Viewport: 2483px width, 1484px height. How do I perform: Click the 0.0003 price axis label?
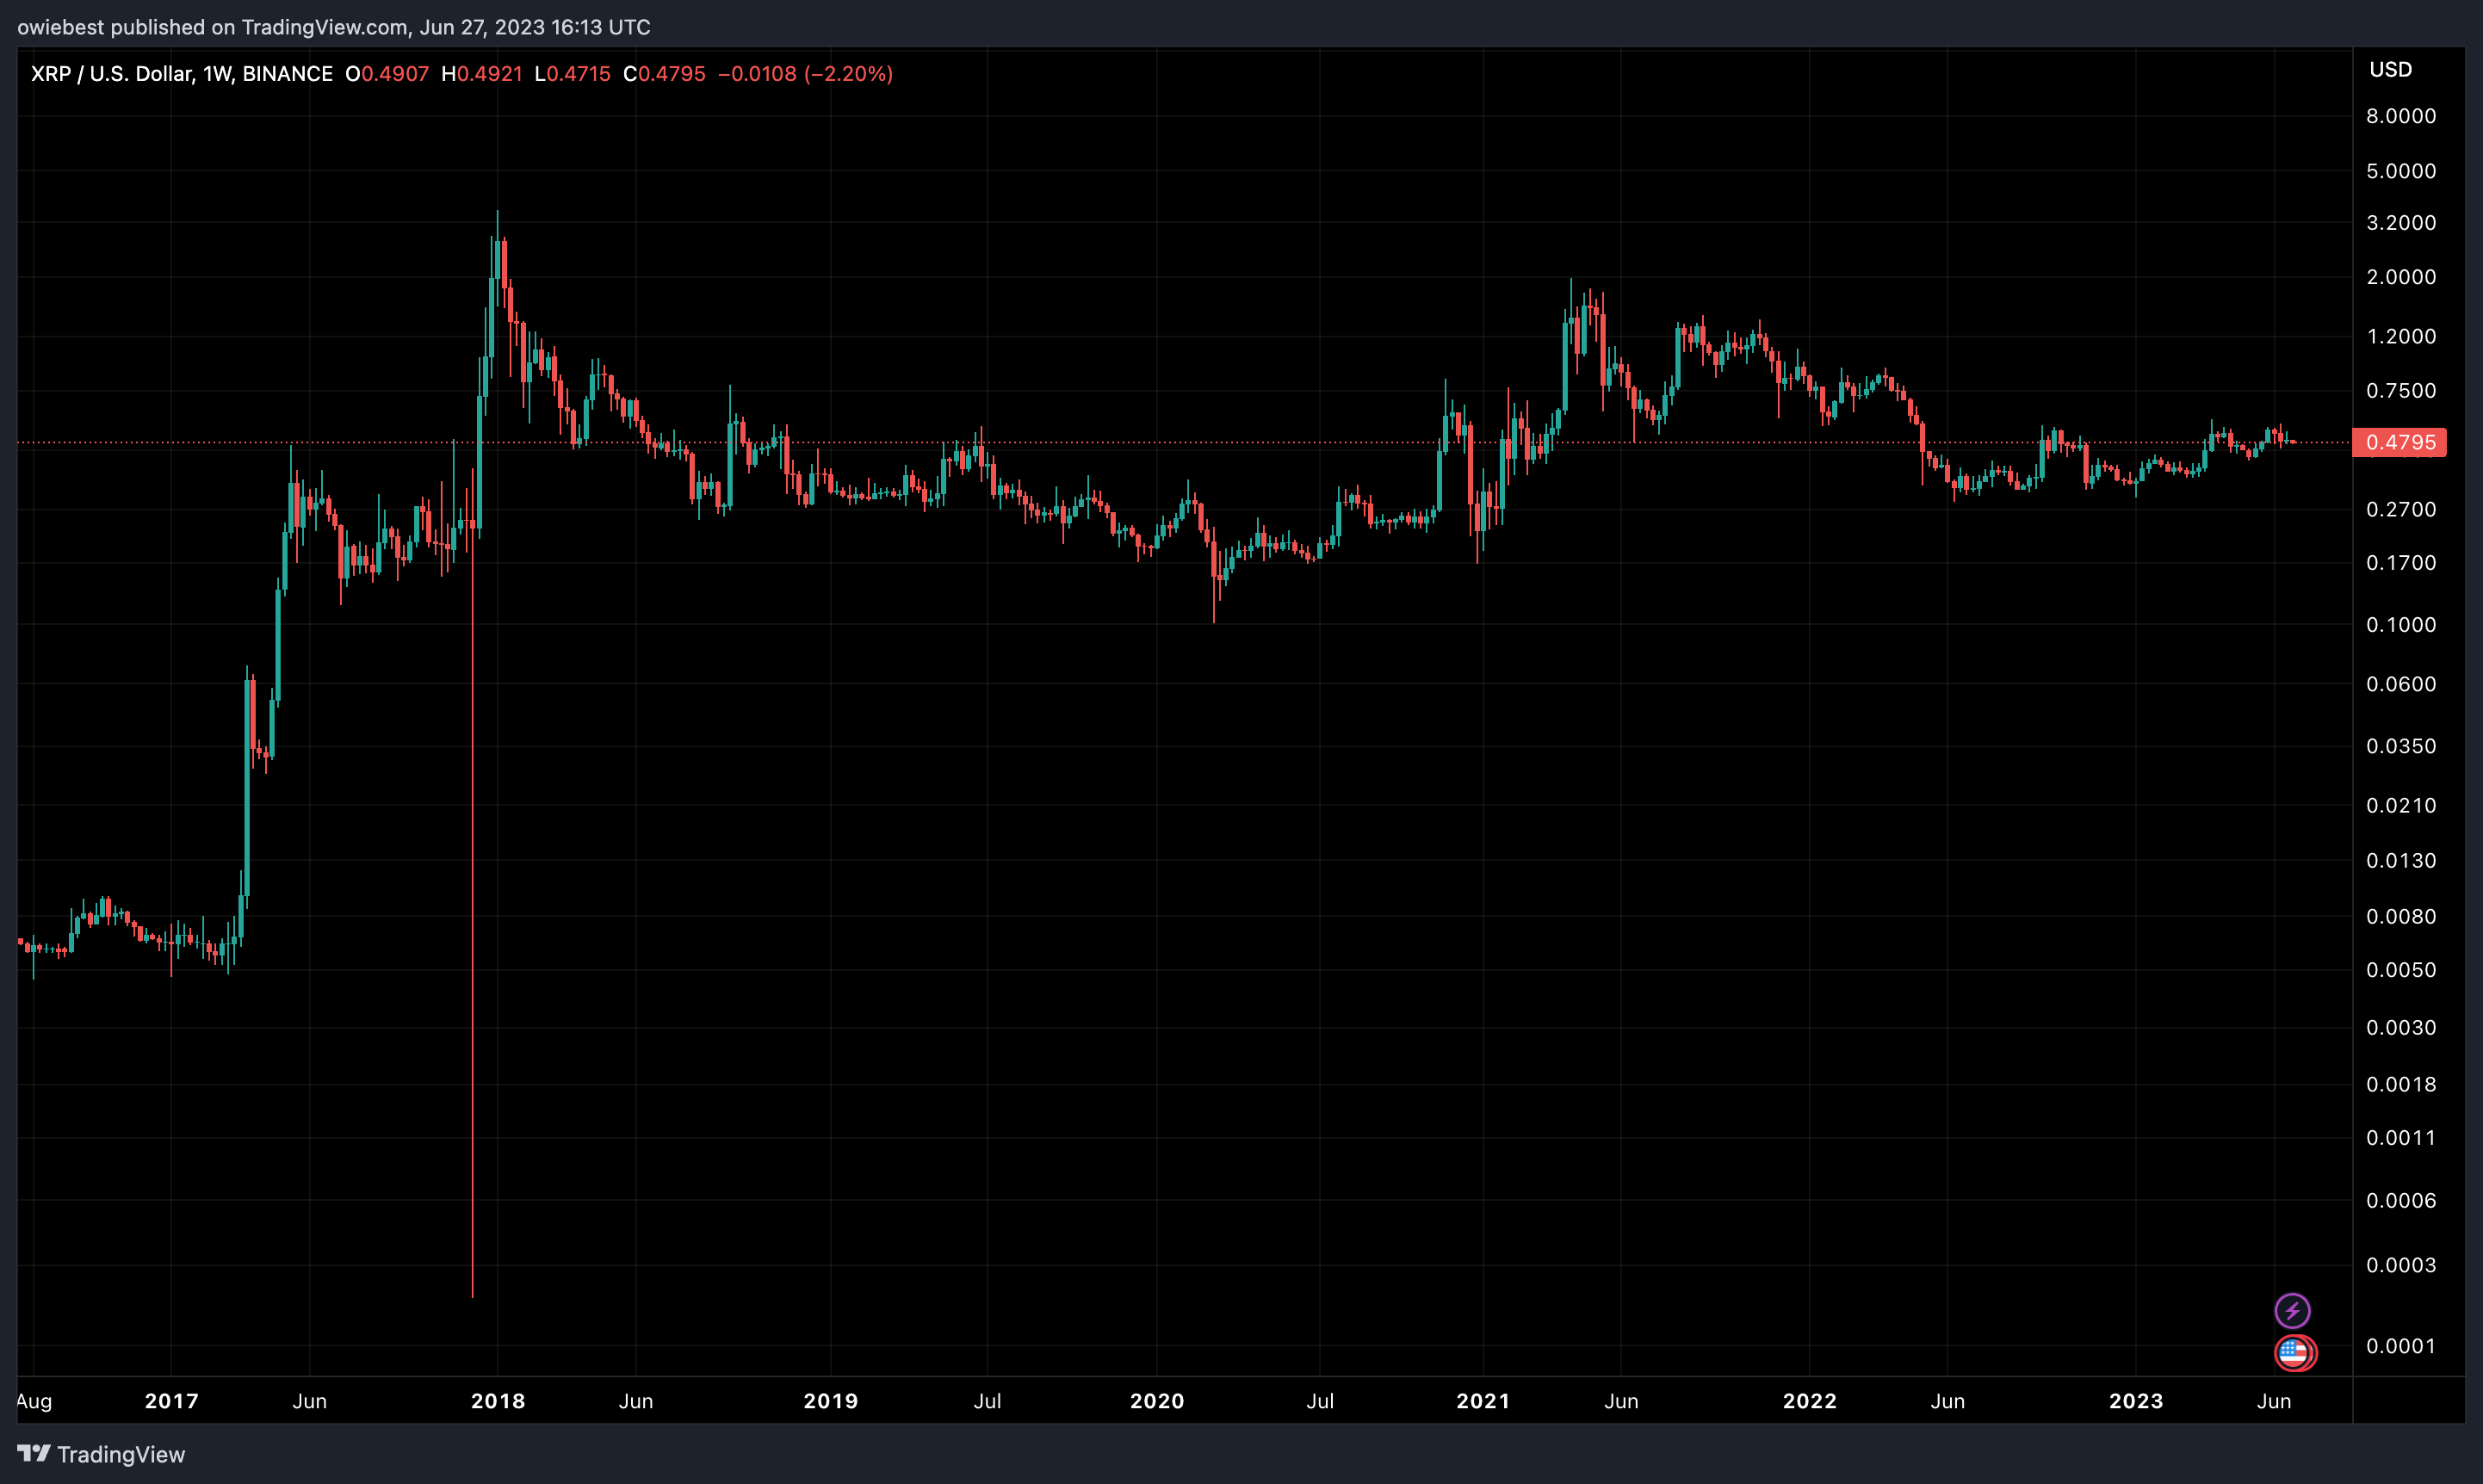[x=2400, y=1265]
